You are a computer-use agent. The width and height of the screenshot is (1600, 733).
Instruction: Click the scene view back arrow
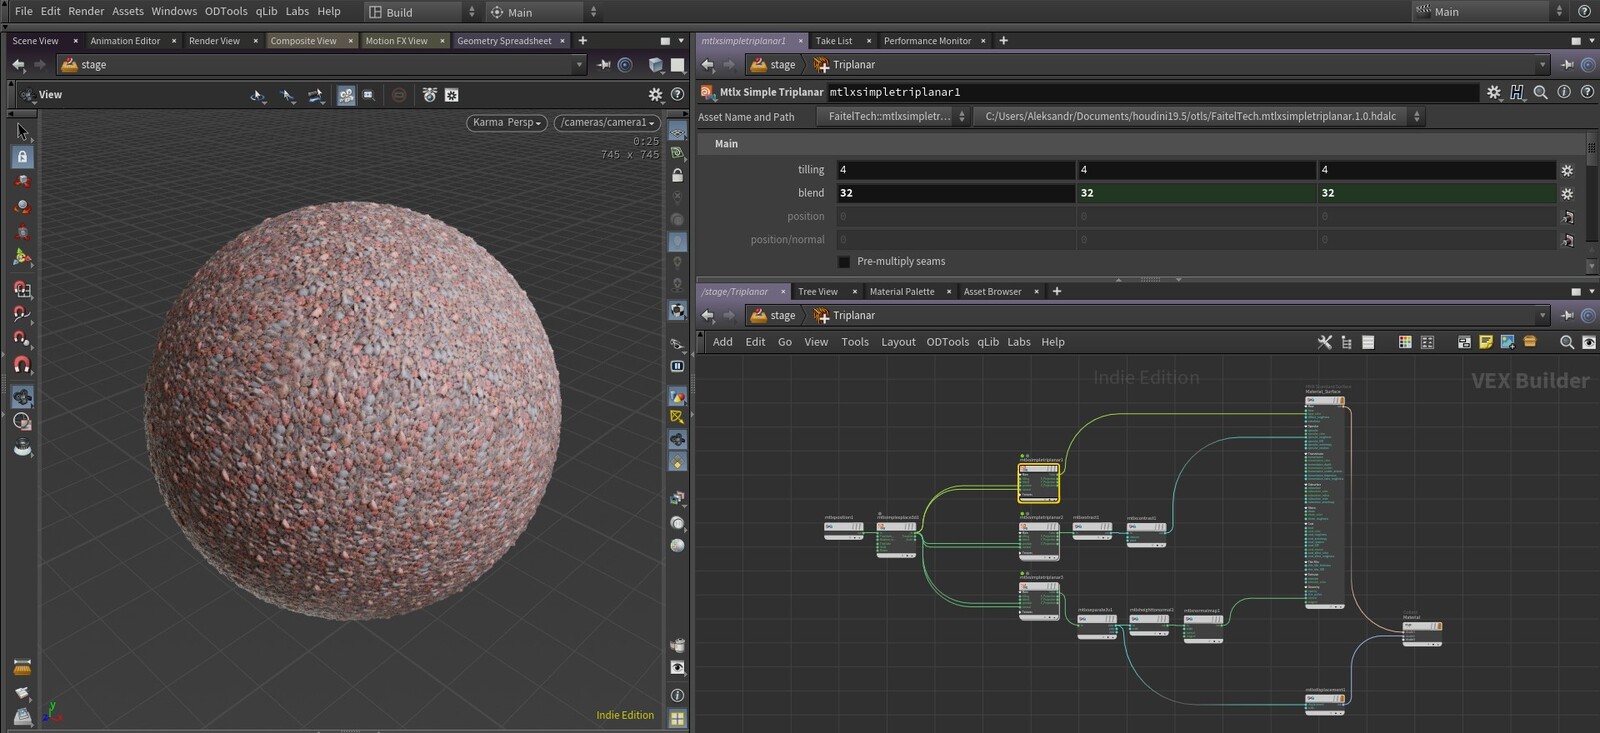pos(18,64)
